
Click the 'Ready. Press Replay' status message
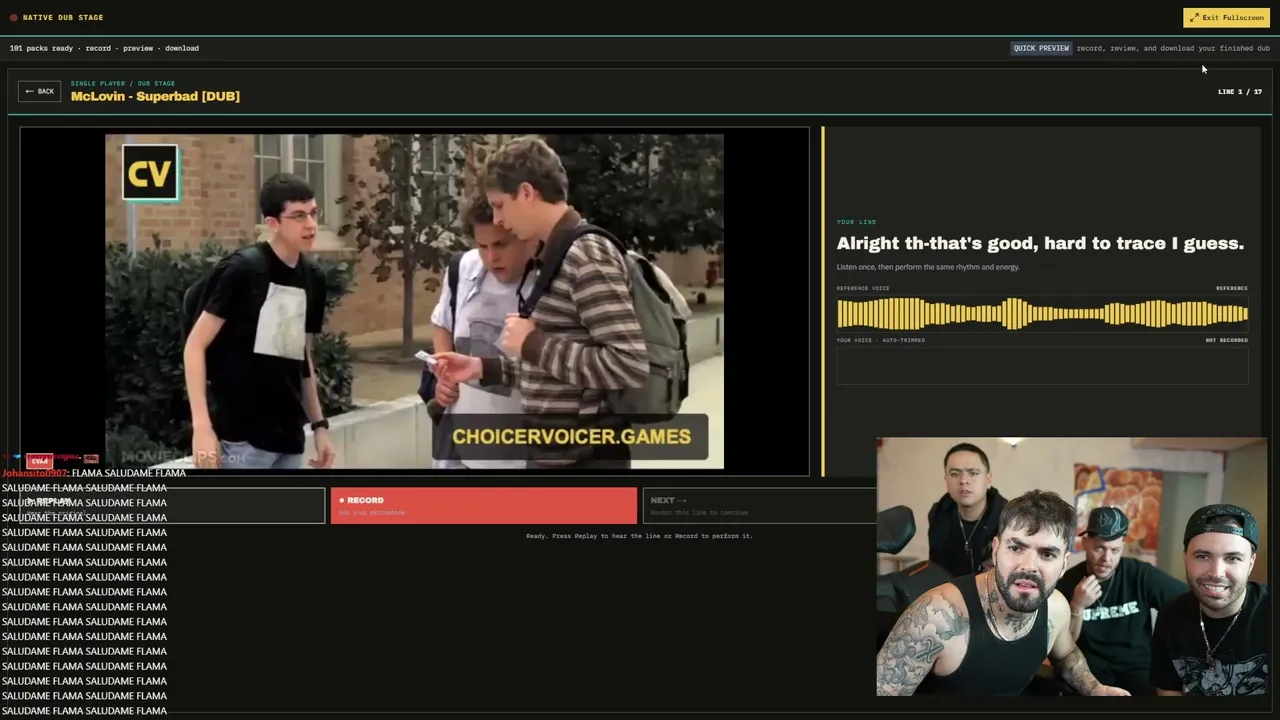[x=639, y=536]
